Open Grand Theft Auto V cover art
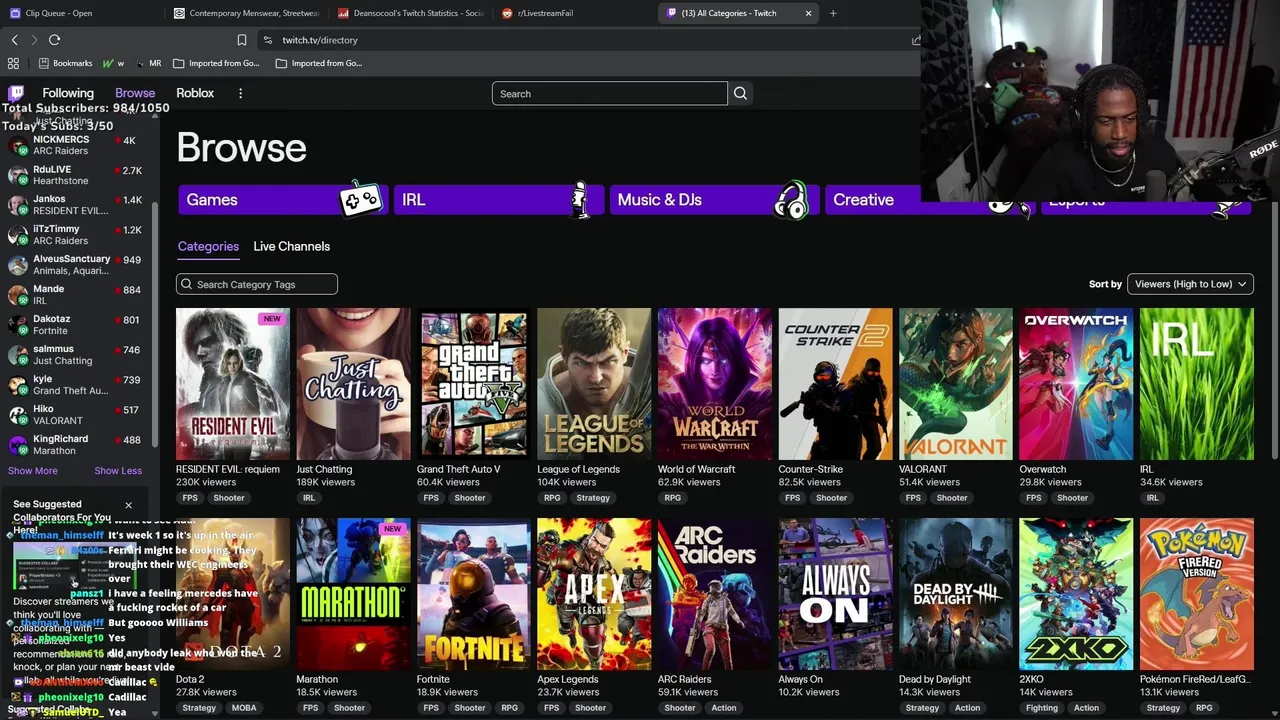 tap(474, 384)
